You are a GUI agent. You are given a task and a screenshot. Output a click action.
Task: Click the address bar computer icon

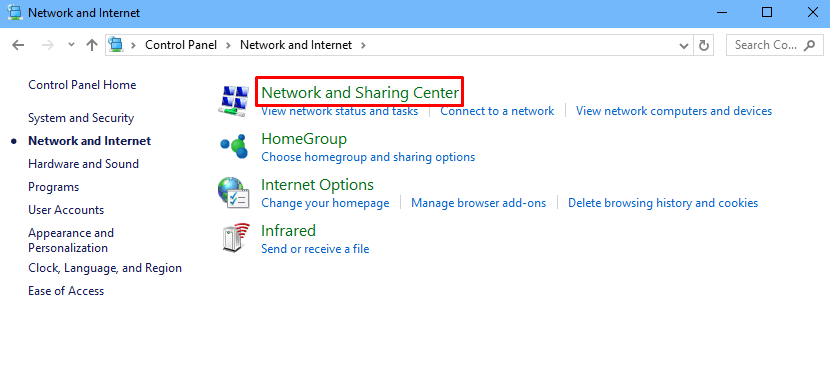(116, 45)
